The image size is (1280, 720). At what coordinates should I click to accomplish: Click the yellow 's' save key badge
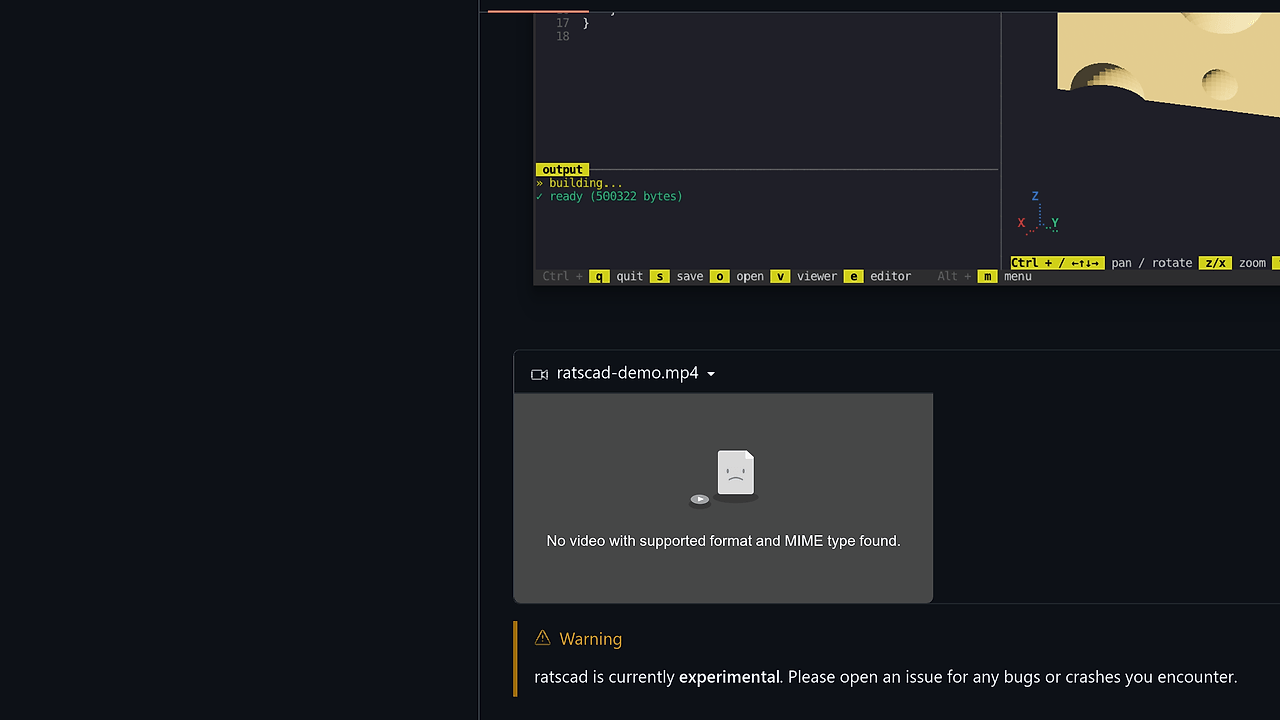[659, 276]
